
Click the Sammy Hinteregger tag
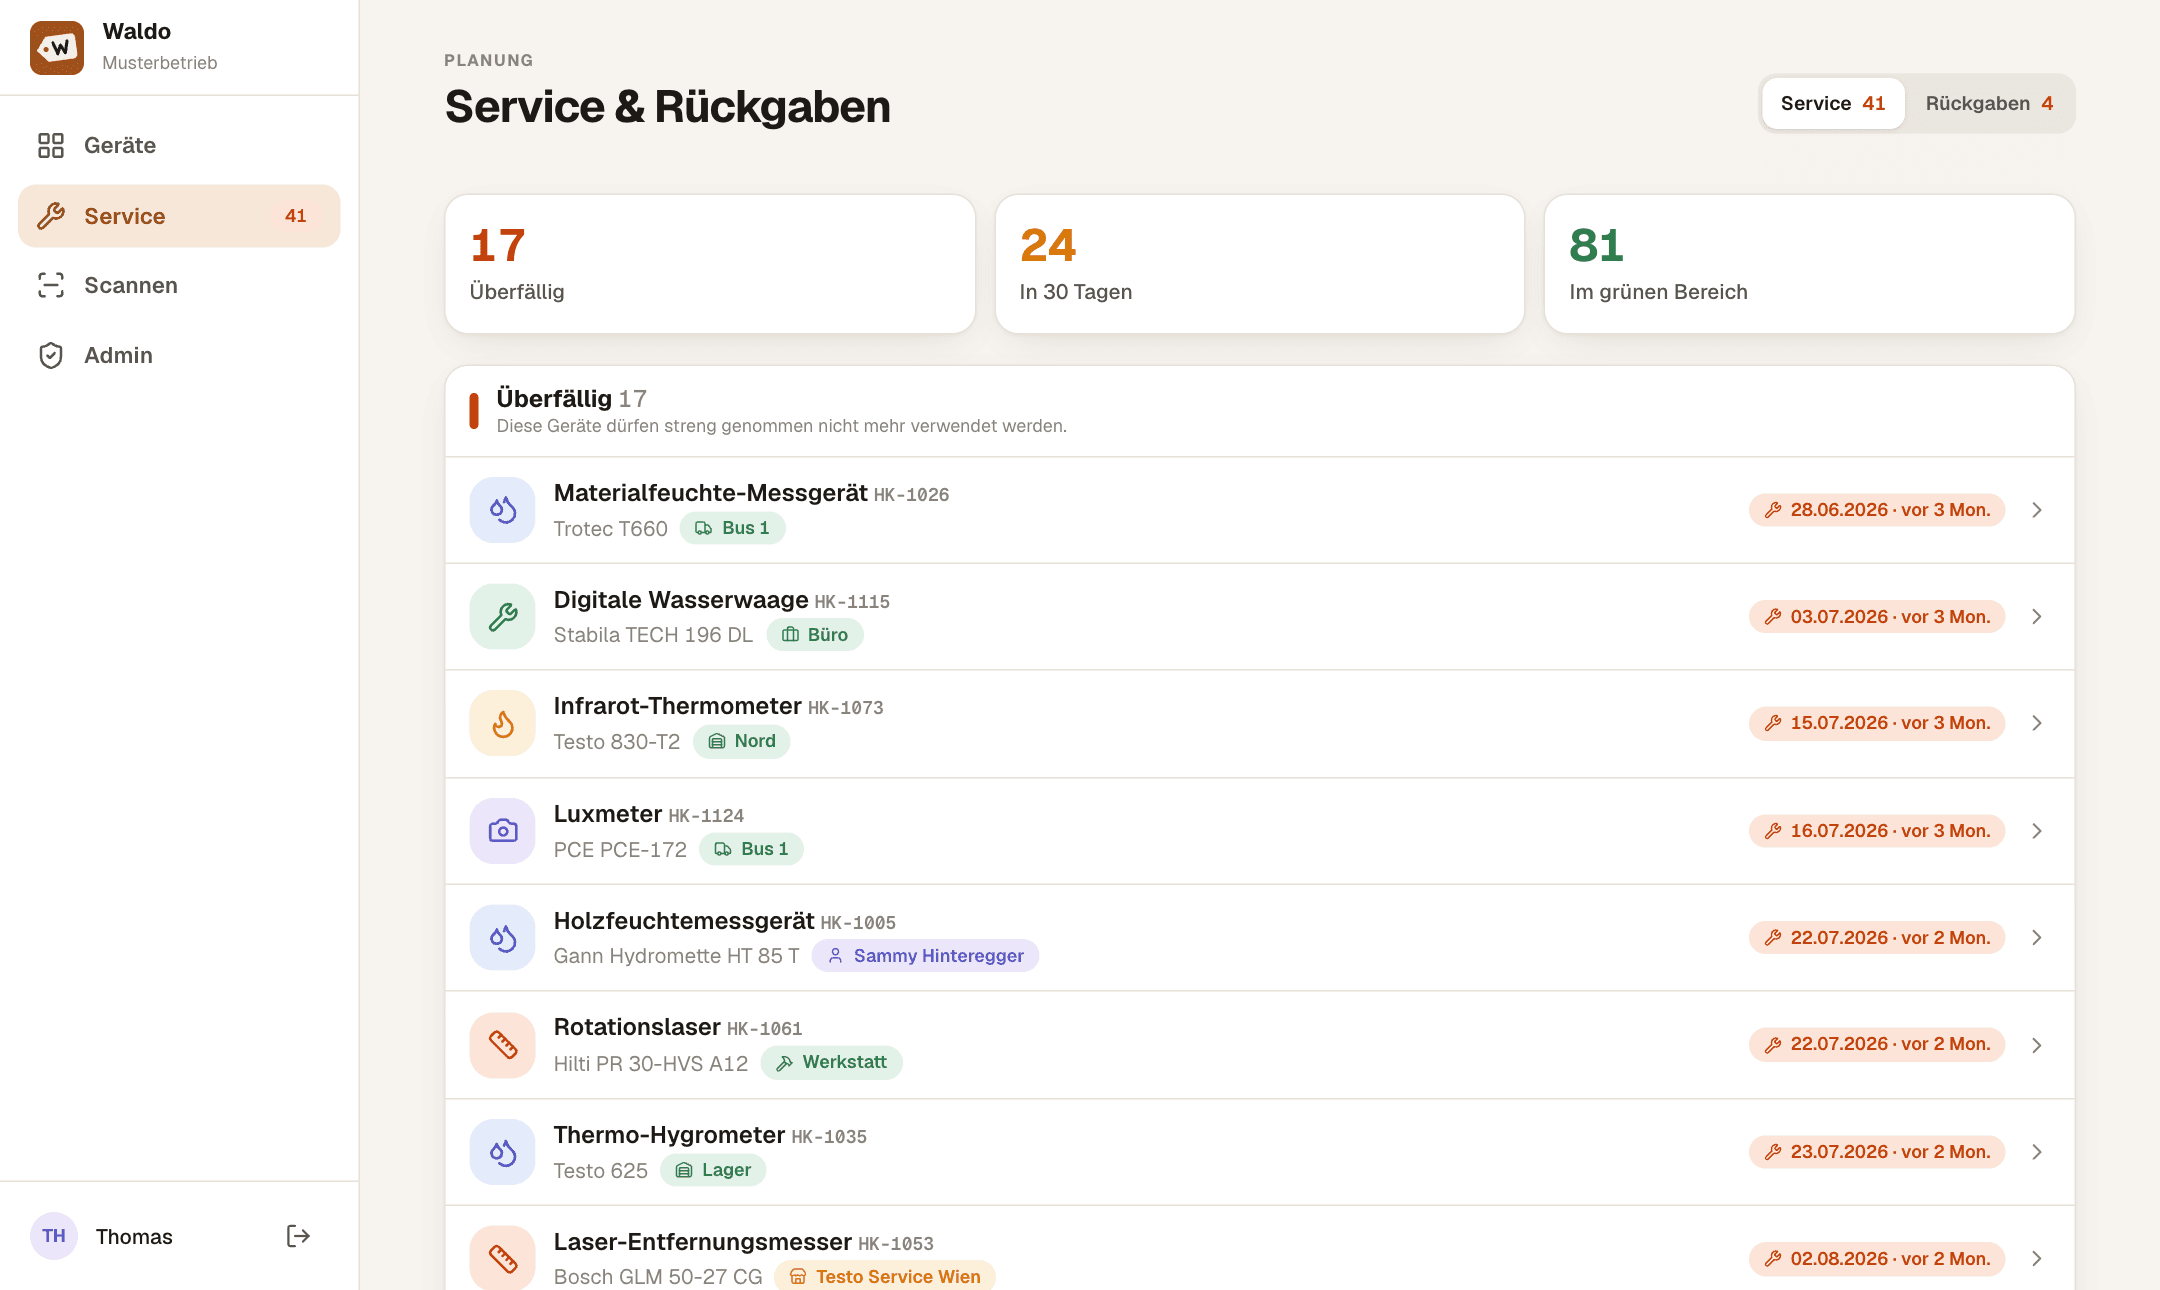tap(925, 956)
